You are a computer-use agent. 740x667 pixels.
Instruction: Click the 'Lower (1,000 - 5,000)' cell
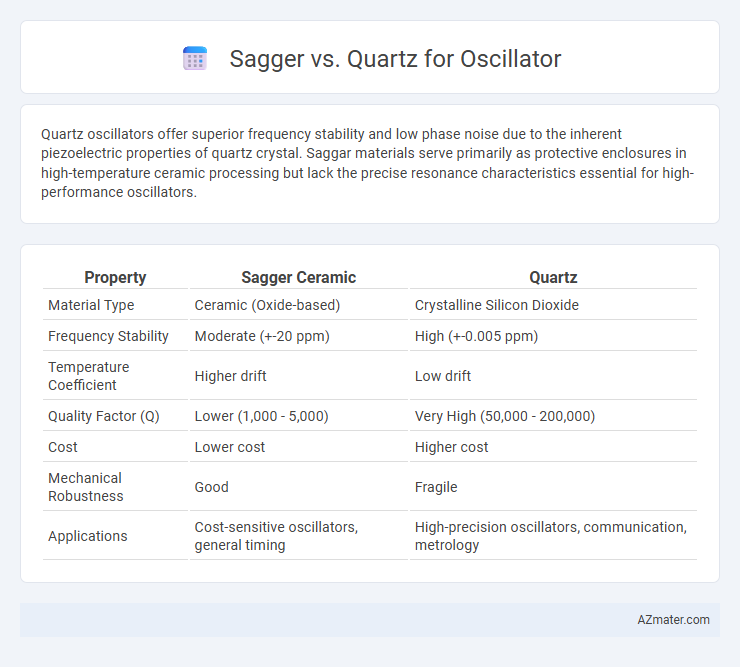pyautogui.click(x=261, y=416)
